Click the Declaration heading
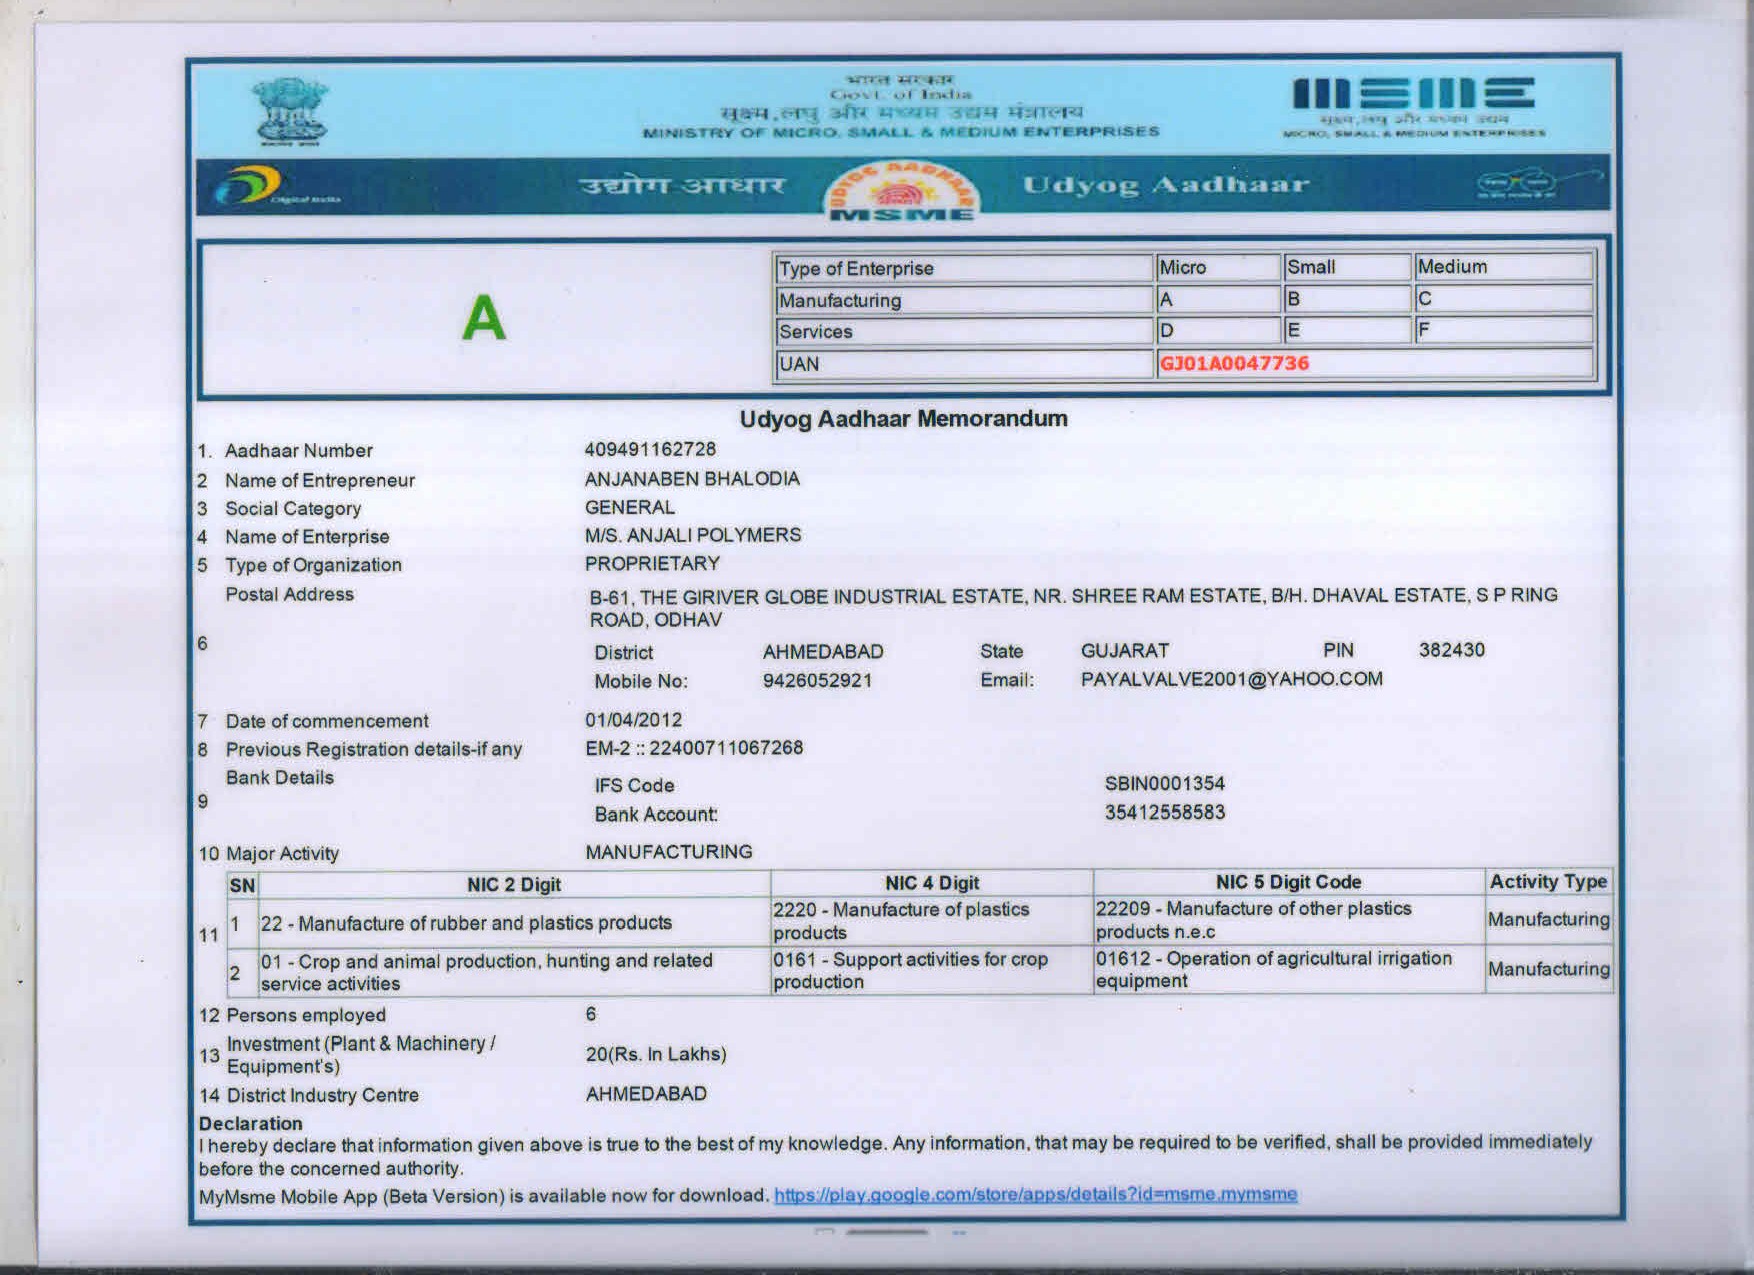 coord(250,1123)
